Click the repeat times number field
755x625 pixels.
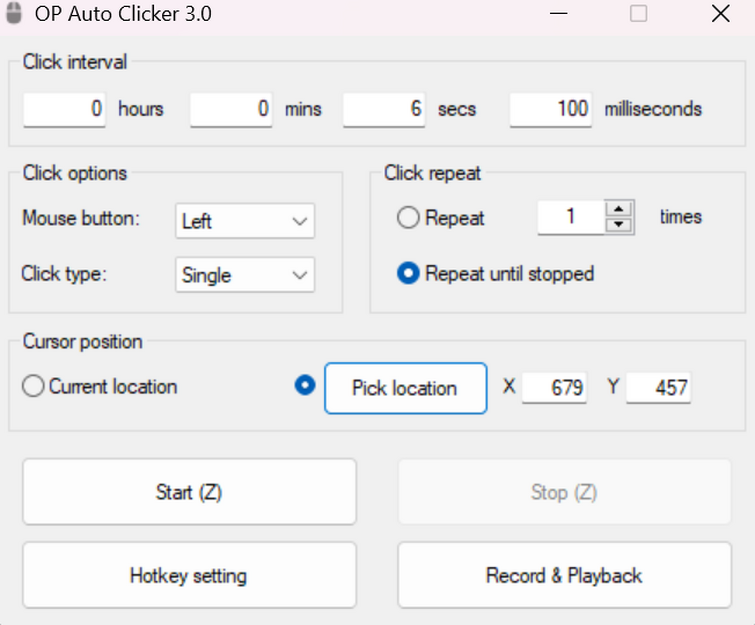571,216
